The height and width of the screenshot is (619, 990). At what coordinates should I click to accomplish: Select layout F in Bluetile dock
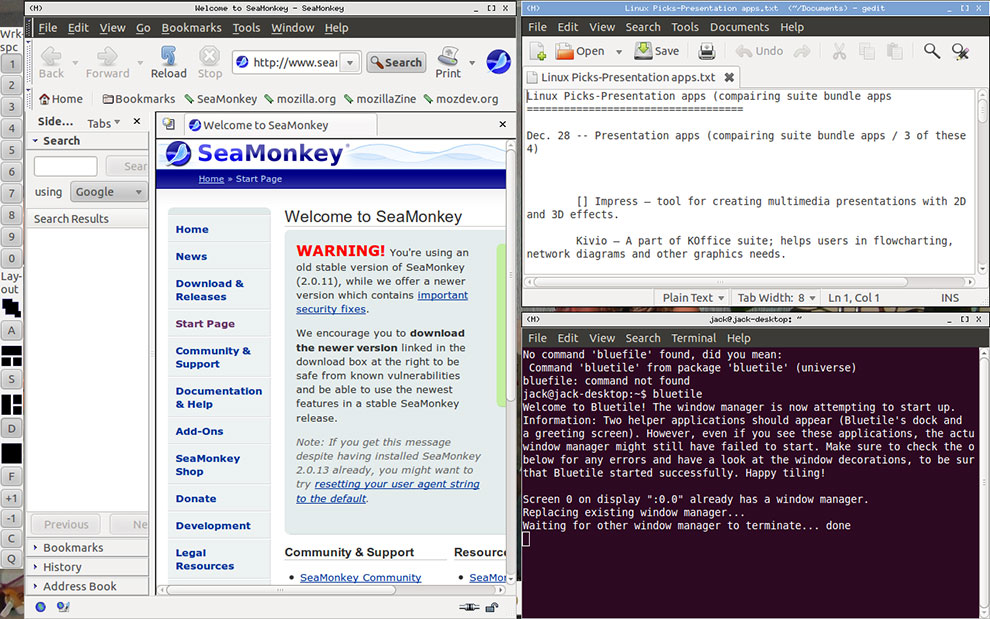point(11,477)
